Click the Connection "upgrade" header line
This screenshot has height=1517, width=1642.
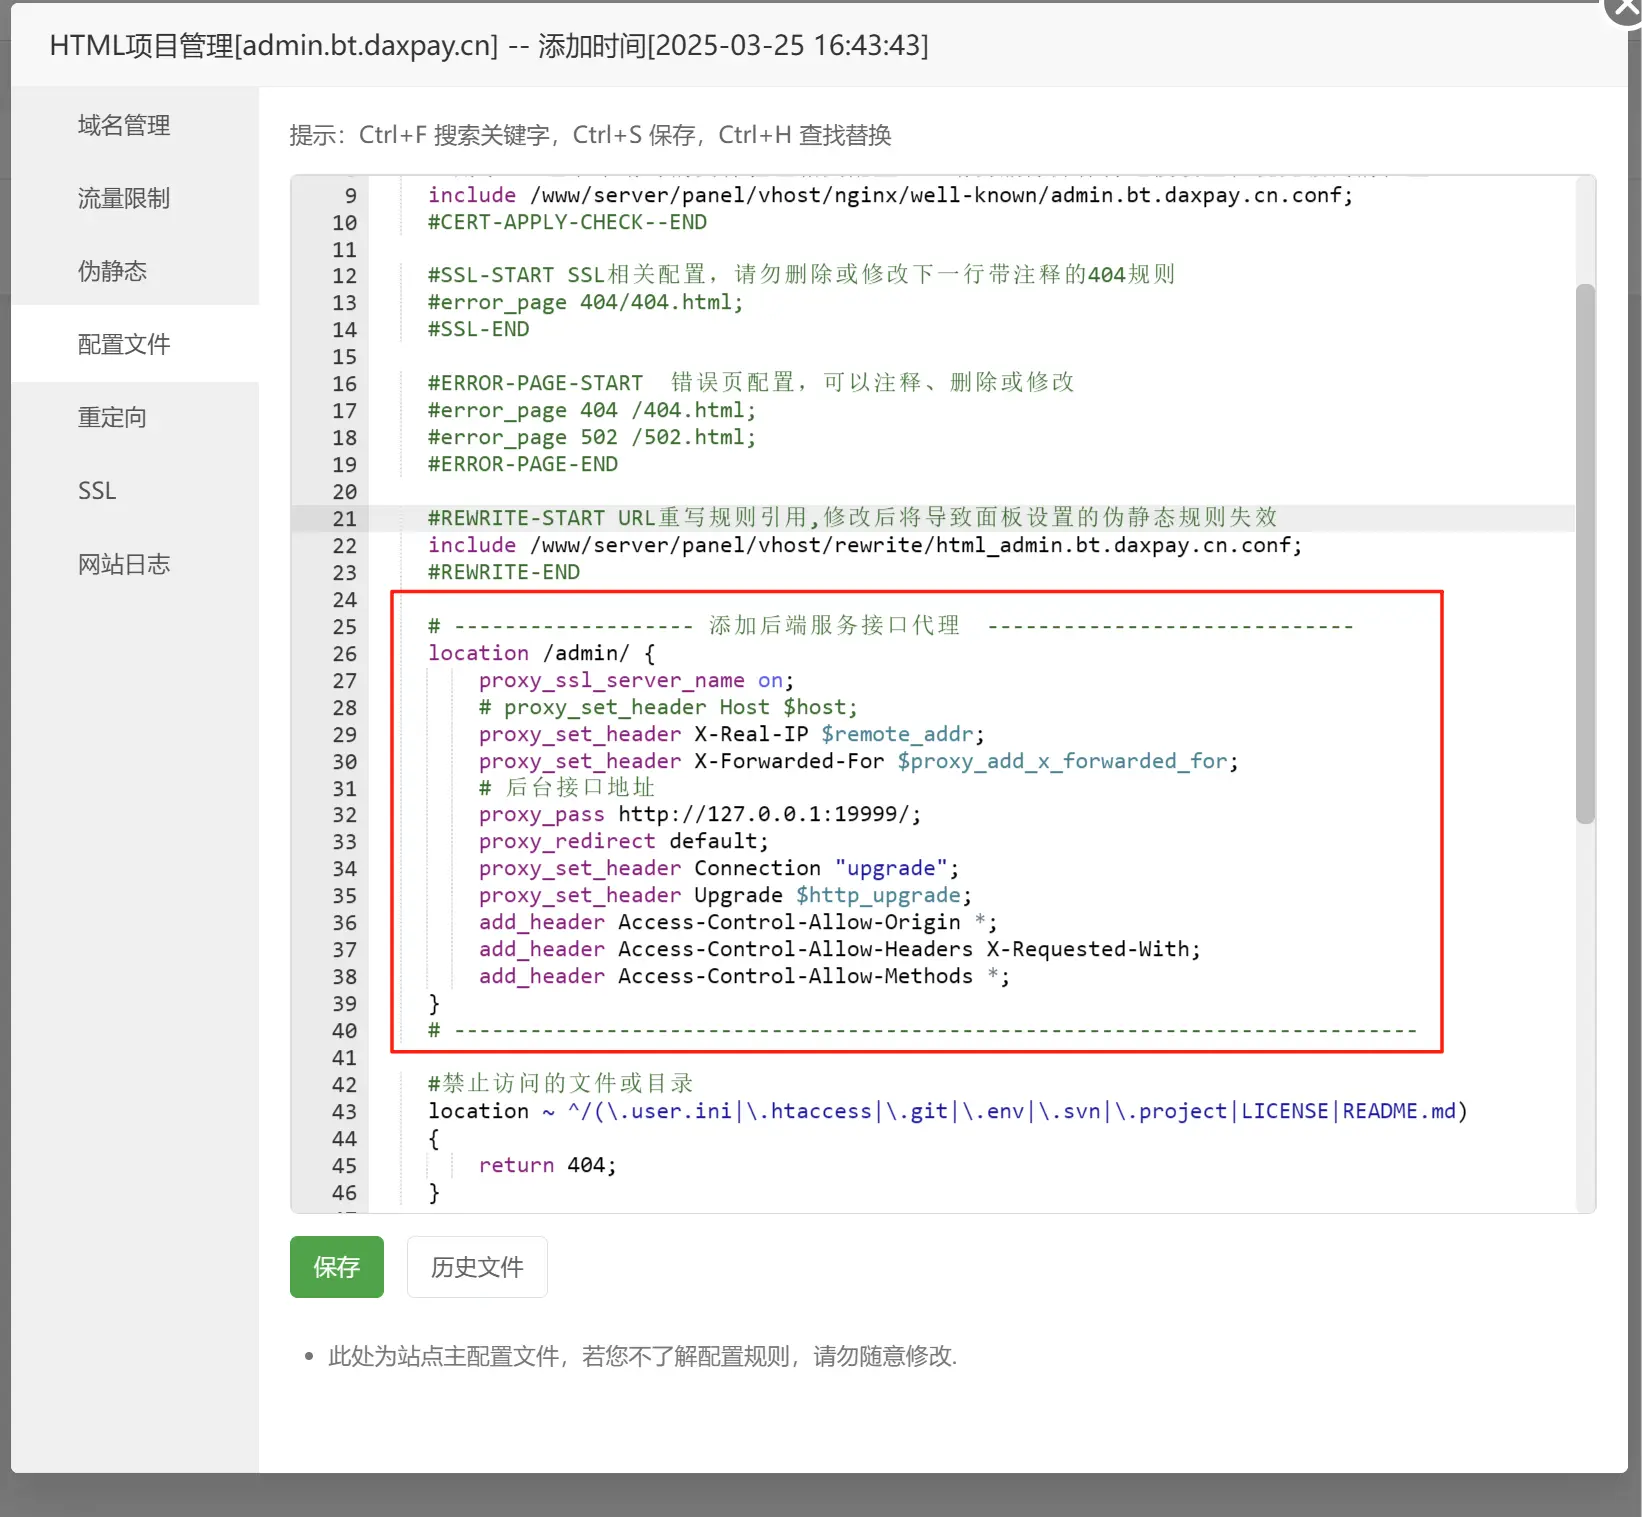[x=718, y=868]
